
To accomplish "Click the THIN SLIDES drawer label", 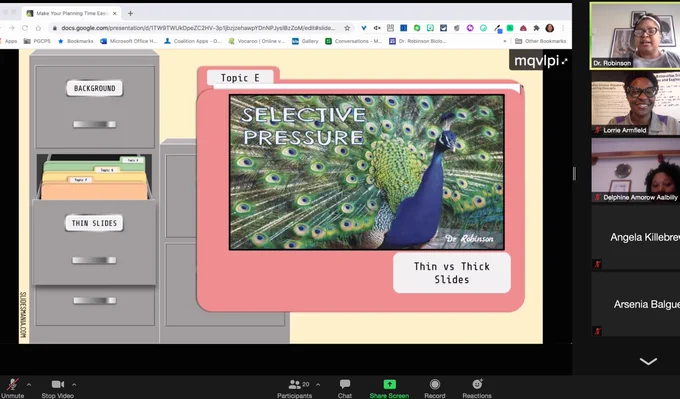I will coord(94,223).
